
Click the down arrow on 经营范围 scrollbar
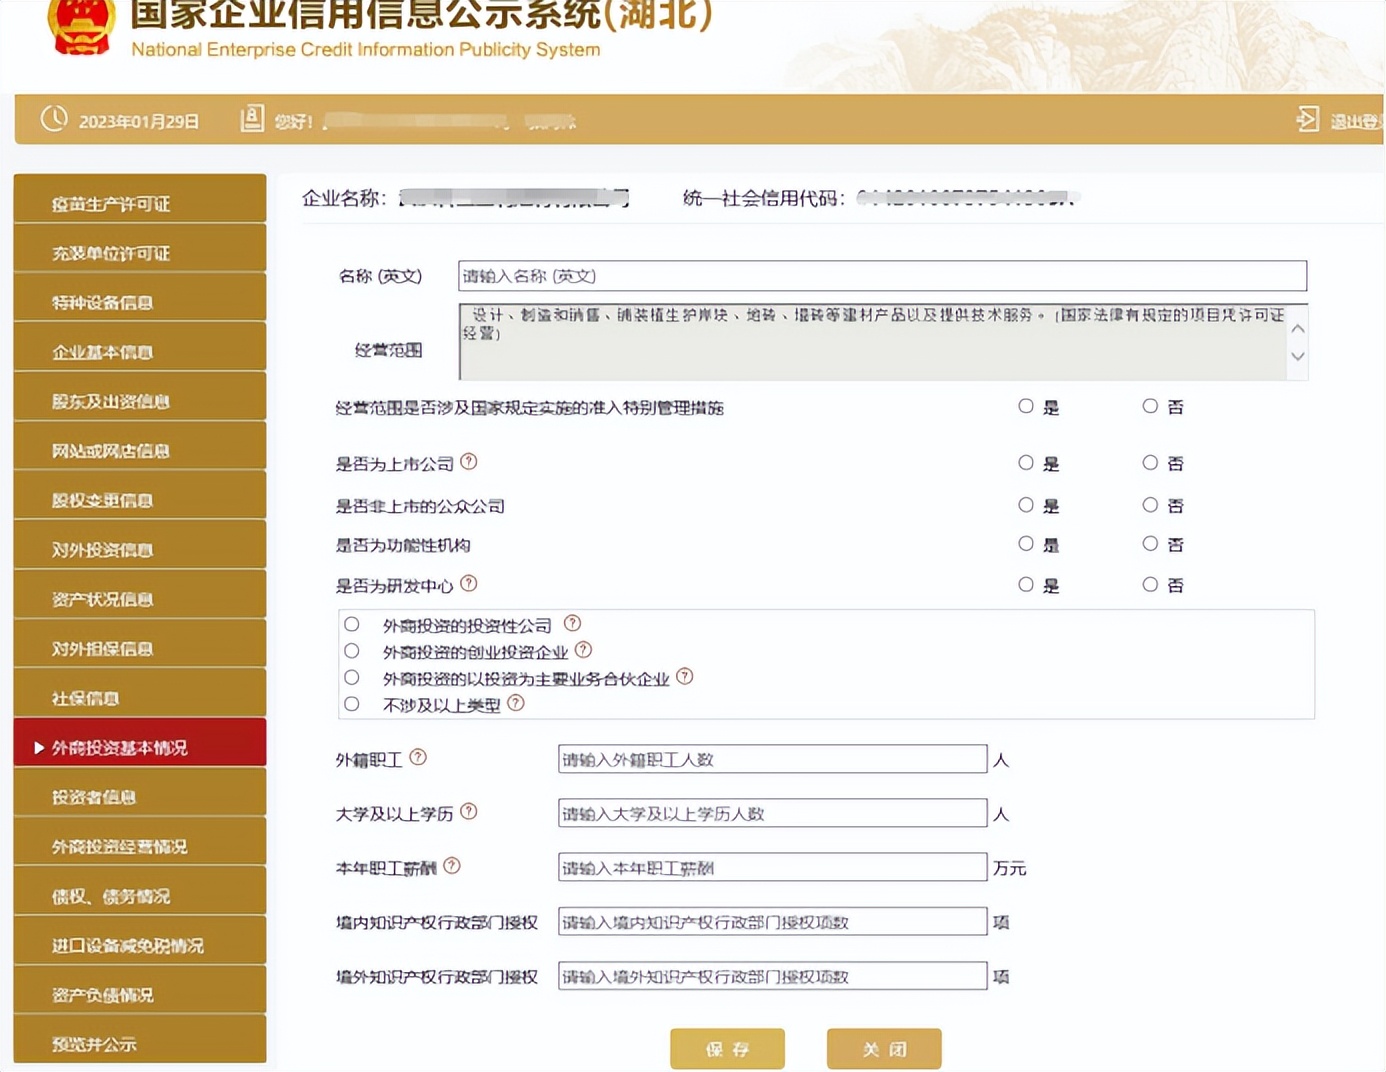click(x=1297, y=356)
